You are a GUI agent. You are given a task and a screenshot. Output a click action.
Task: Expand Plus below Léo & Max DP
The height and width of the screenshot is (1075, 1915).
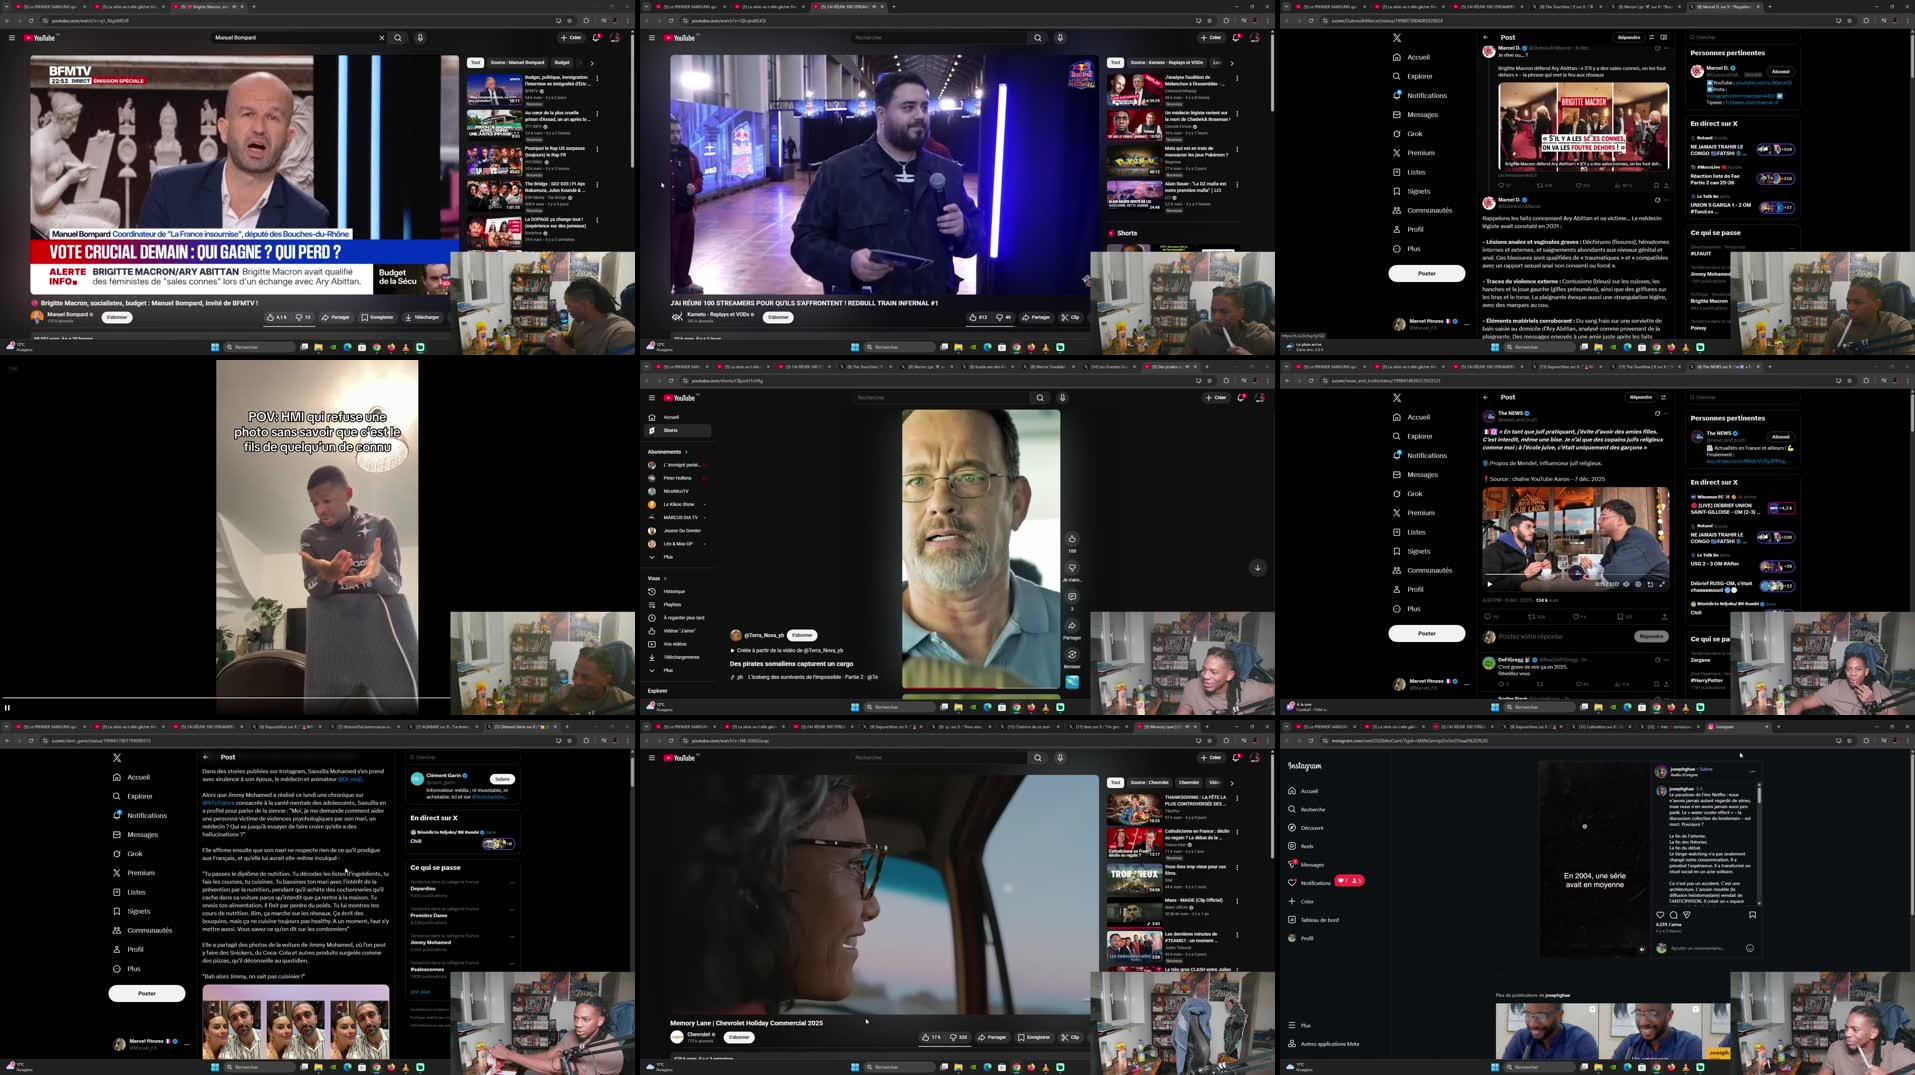[667, 557]
